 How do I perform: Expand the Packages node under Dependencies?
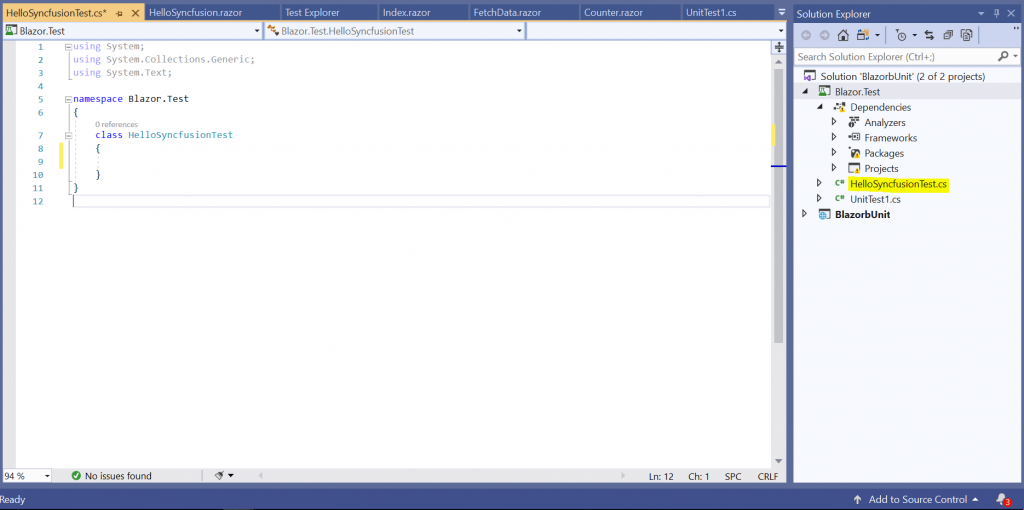(834, 153)
